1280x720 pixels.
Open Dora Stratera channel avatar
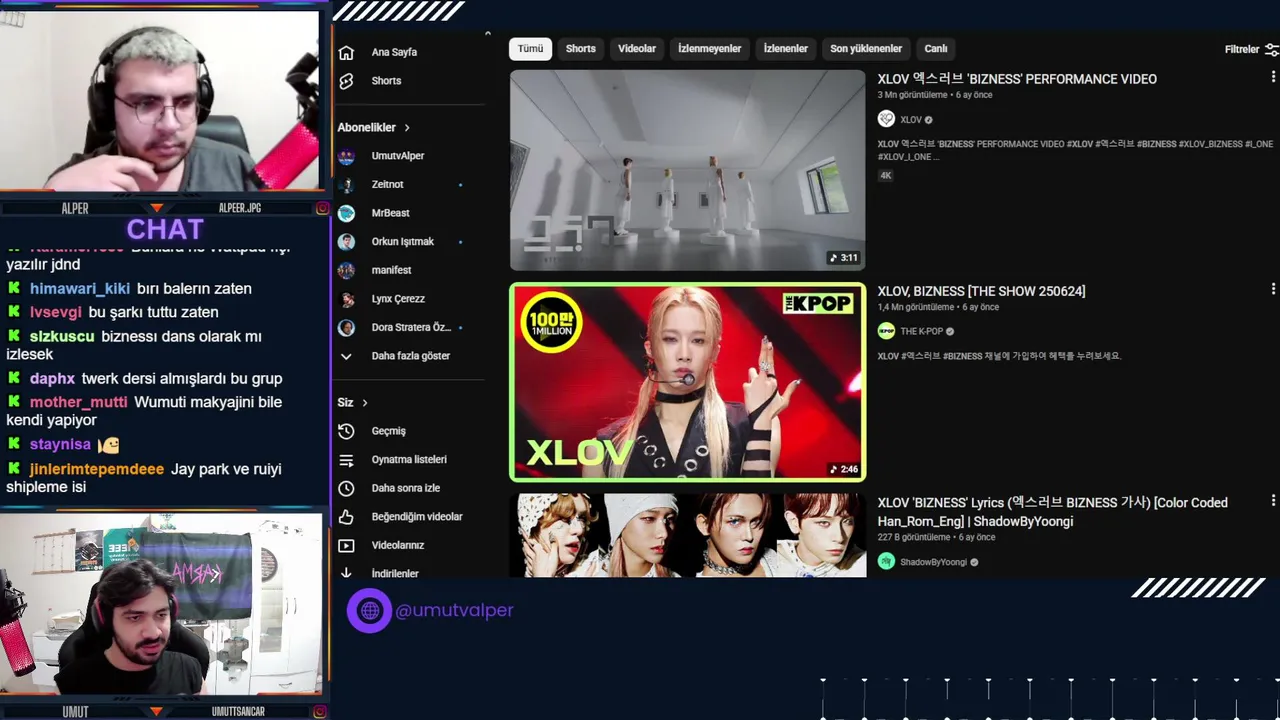346,328
